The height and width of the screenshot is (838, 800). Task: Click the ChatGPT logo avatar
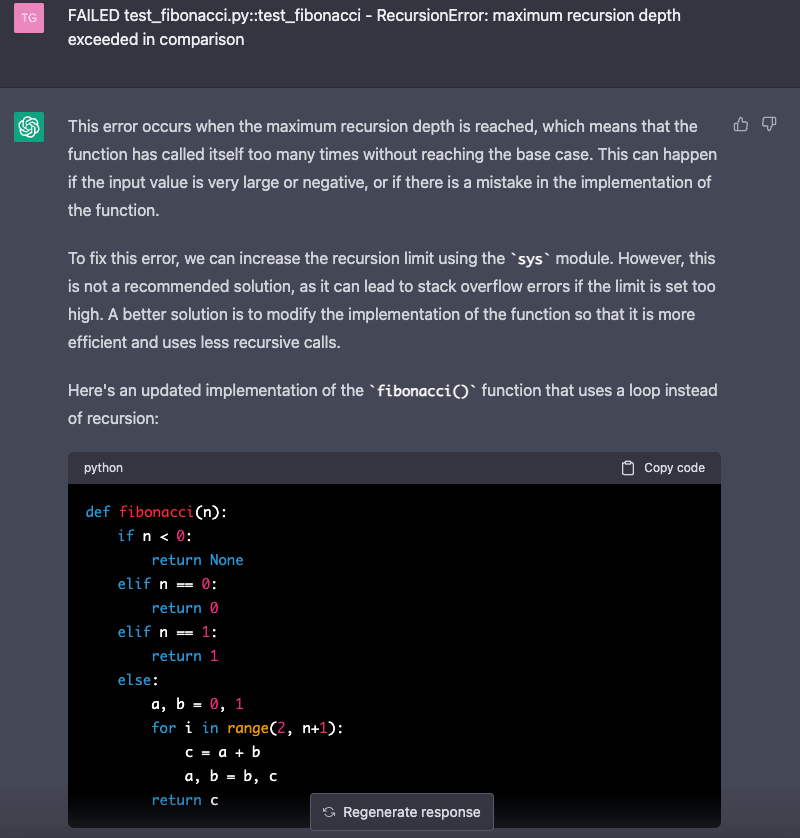[29, 127]
